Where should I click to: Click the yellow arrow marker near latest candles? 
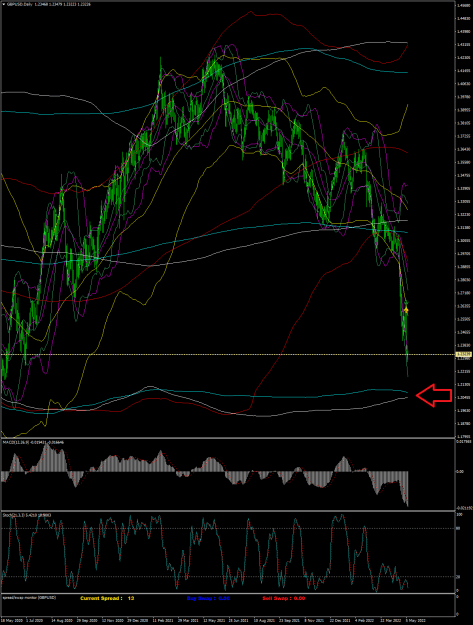[x=406, y=310]
